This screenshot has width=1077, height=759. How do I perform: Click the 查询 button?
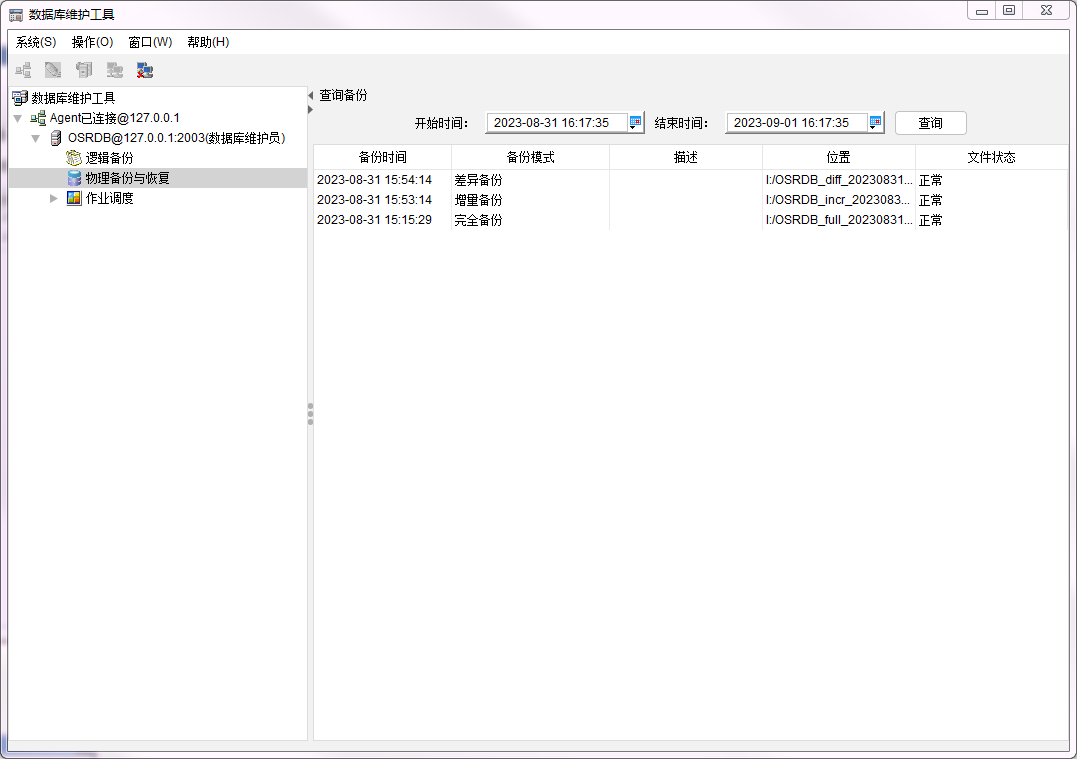(x=930, y=123)
